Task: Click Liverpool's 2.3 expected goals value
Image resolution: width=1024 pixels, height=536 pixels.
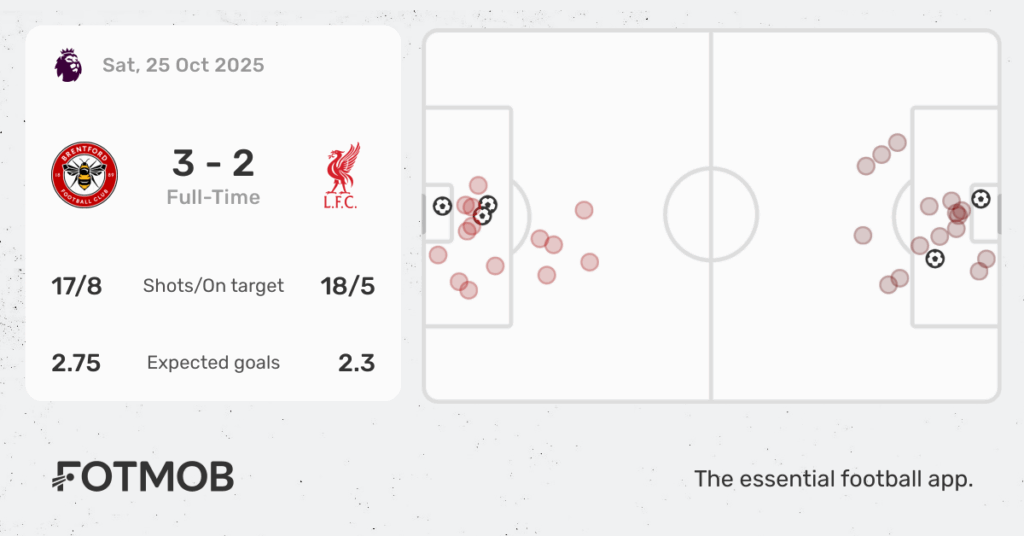Action: coord(355,363)
